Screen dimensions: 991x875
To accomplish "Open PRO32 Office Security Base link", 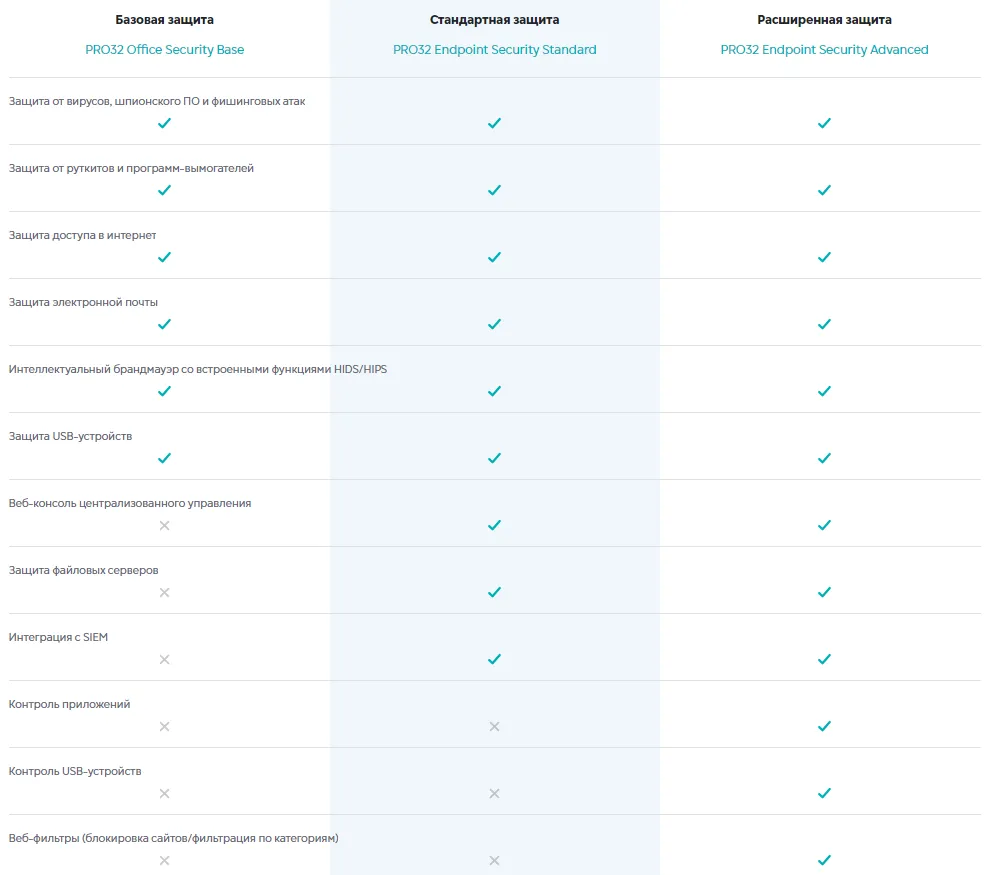I will click(x=164, y=50).
